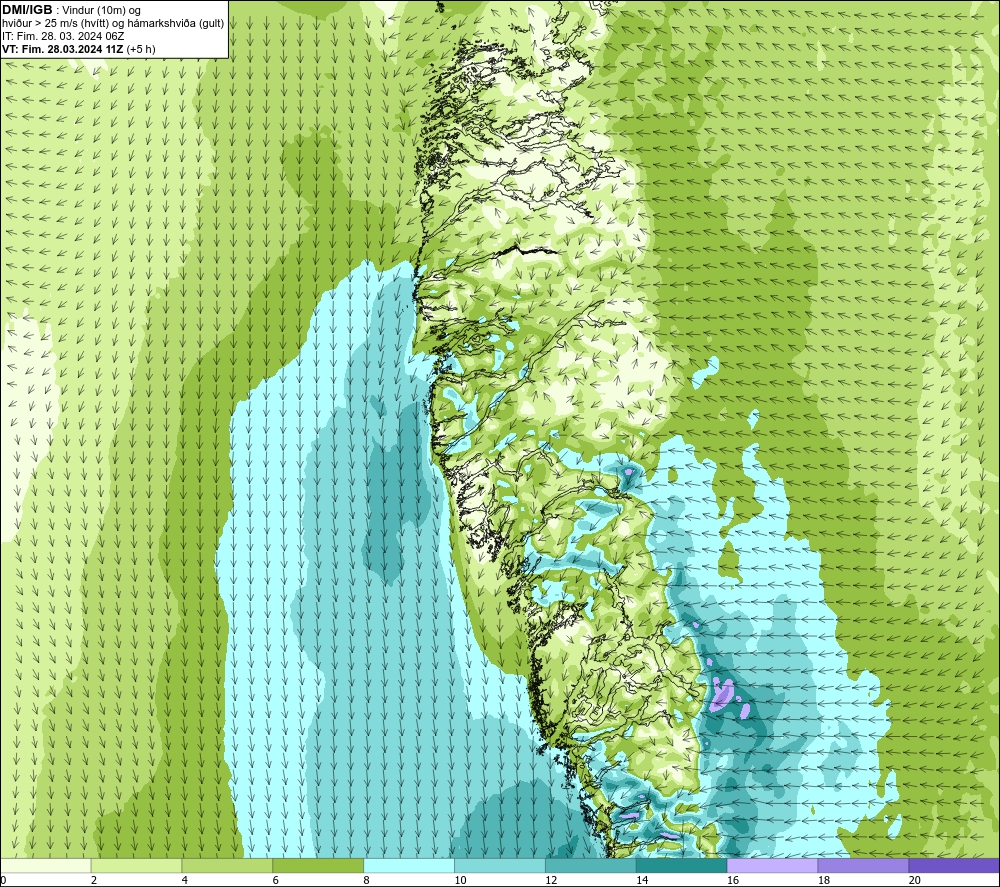Click the 16–18 m/s light purple legend swatch
Screen dimensions: 1000x887
[x=772, y=865]
